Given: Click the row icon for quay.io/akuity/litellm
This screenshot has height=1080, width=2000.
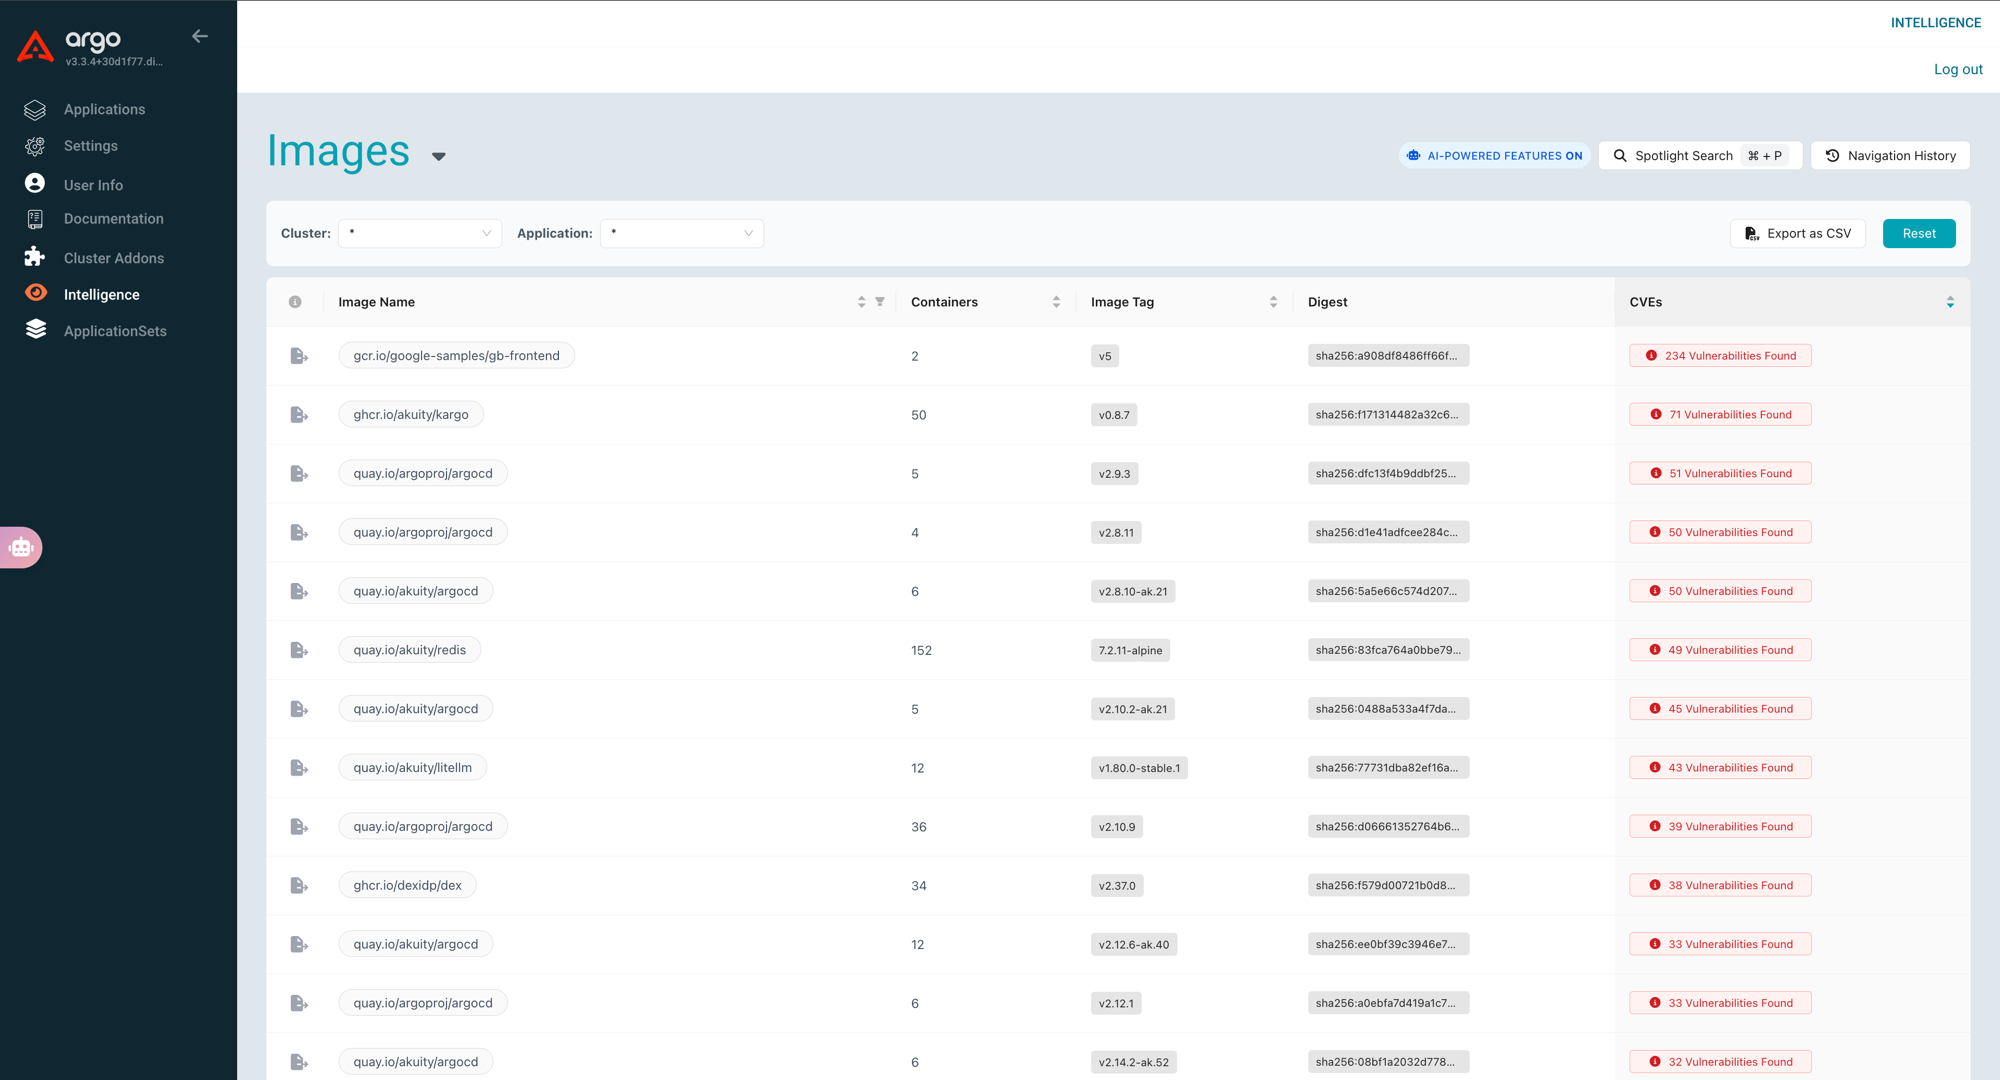Looking at the screenshot, I should coord(298,768).
